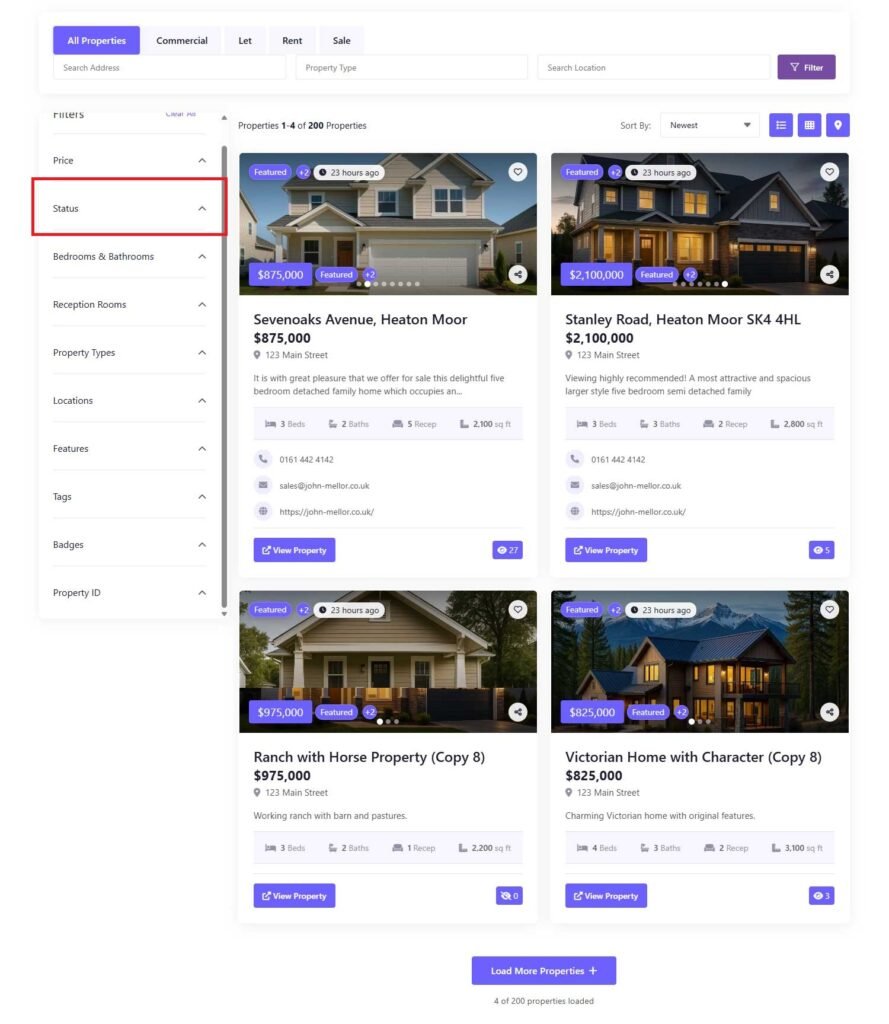Collapse the Price filter section

pos(202,161)
